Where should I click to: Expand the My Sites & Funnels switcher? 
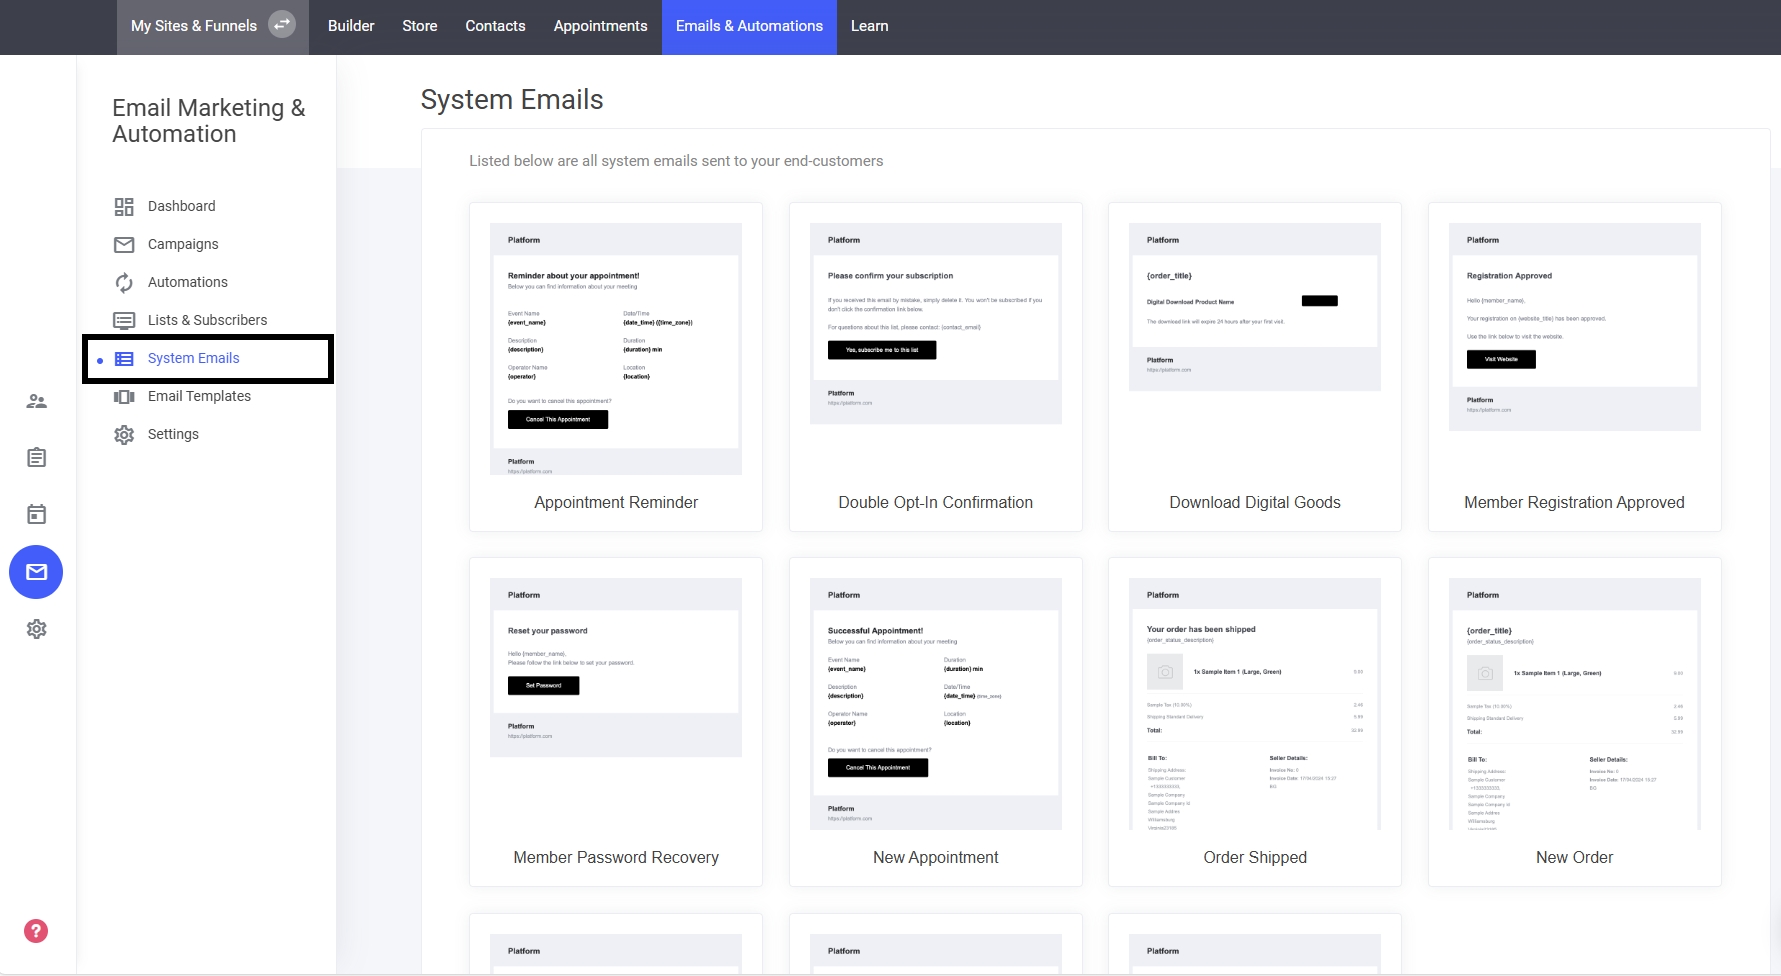(194, 26)
